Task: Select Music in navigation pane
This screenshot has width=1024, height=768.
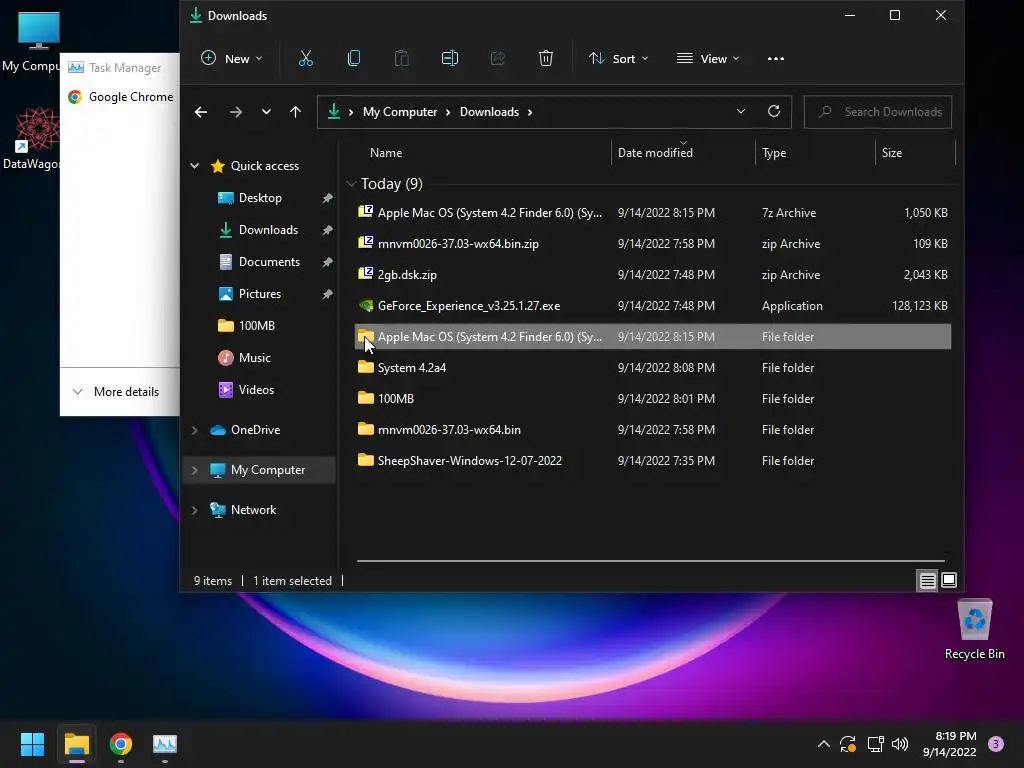Action: [x=255, y=358]
